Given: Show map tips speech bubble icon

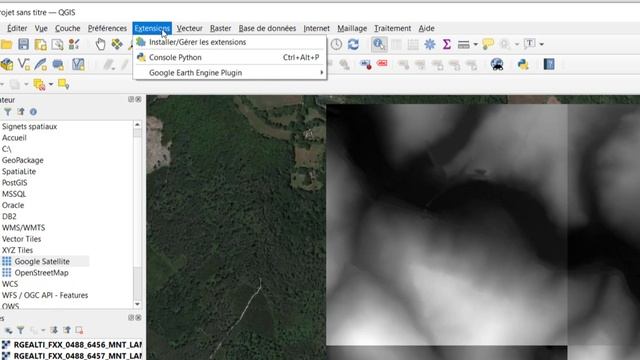Looking at the screenshot, I should tap(488, 44).
